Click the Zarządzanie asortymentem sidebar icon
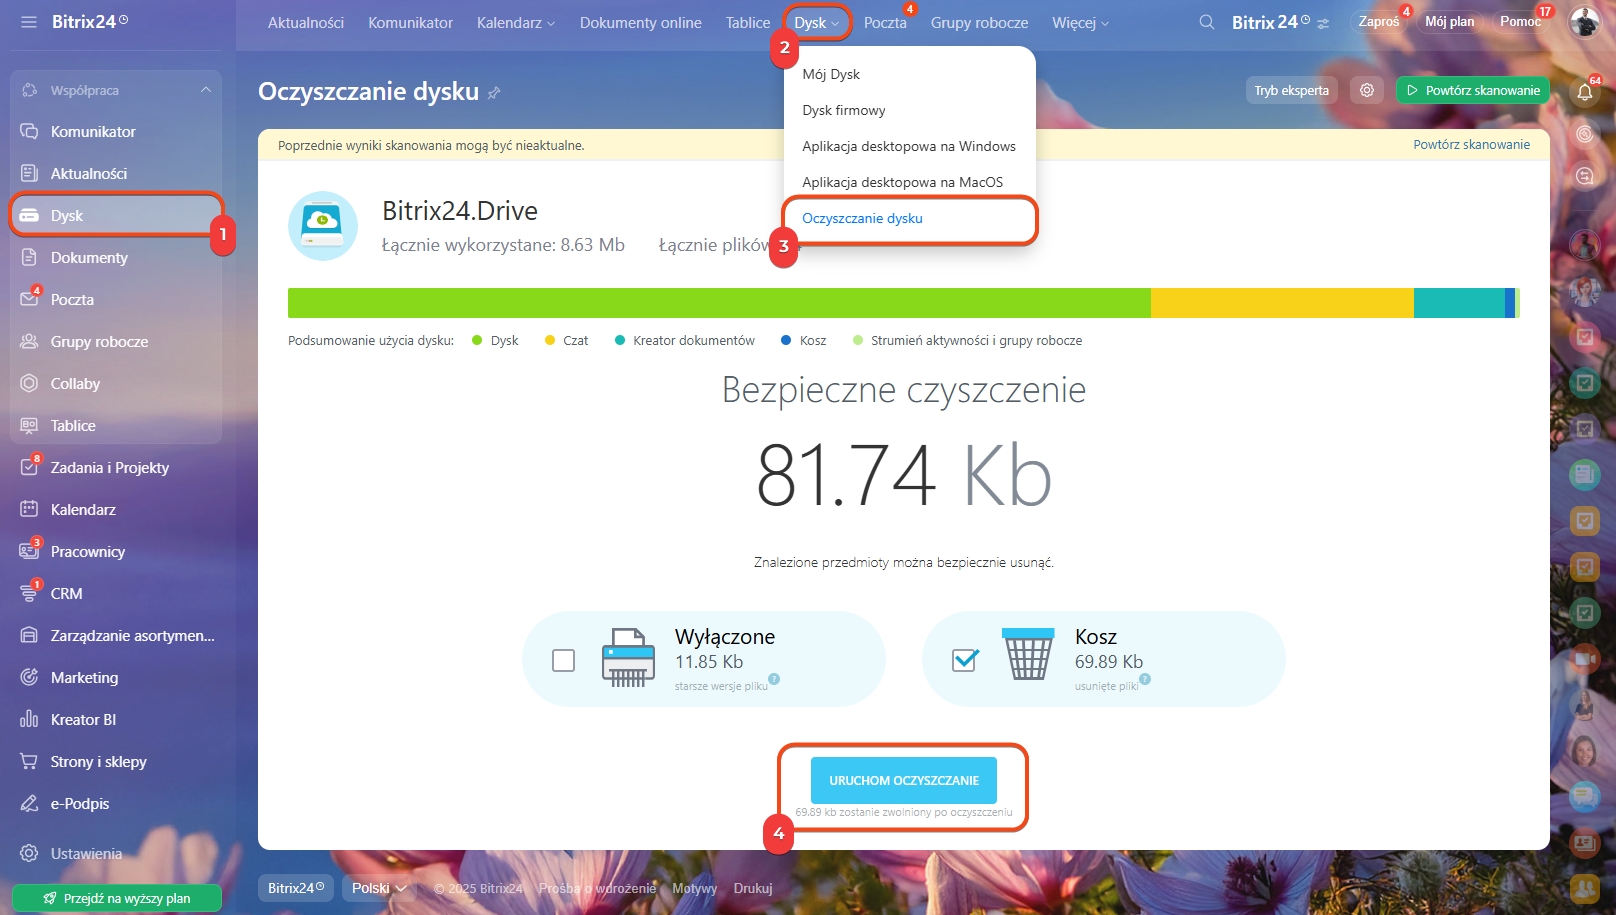Viewport: 1616px width, 915px height. 29,635
